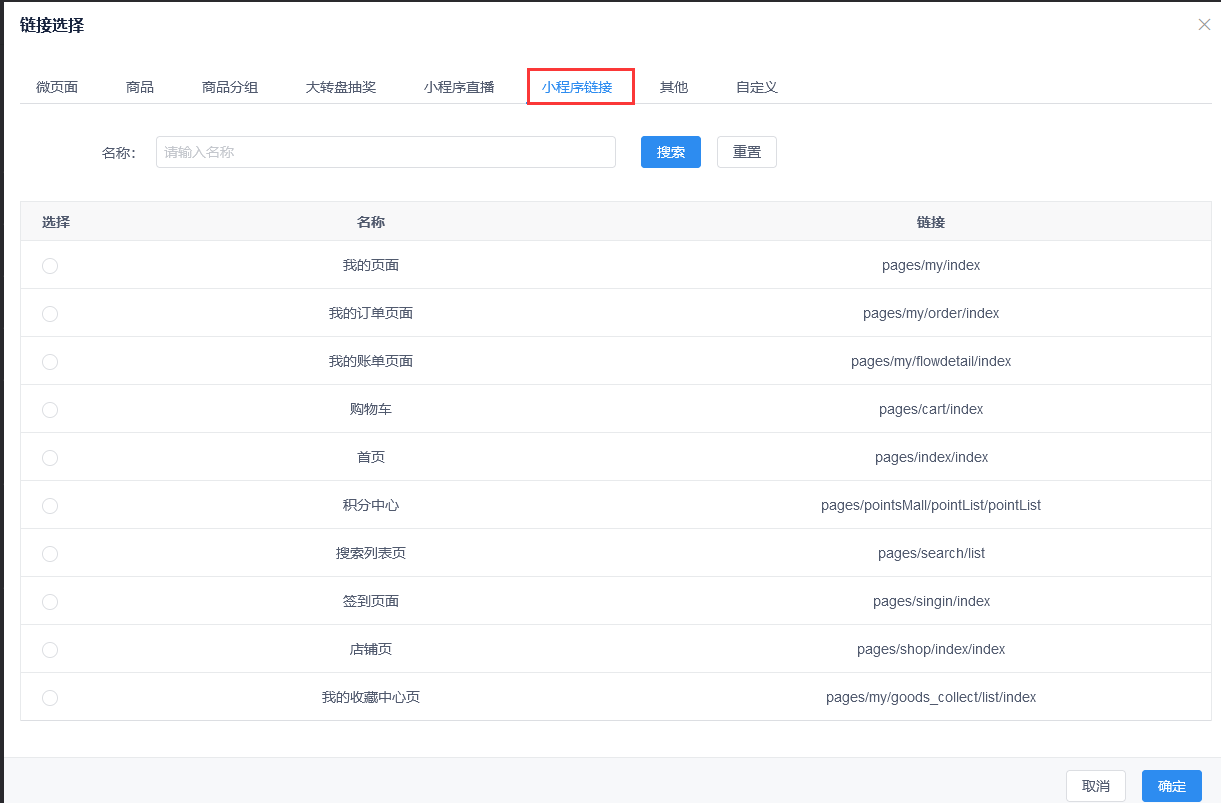Click the blue 搜索 button
The width and height of the screenshot is (1221, 803).
tap(671, 152)
